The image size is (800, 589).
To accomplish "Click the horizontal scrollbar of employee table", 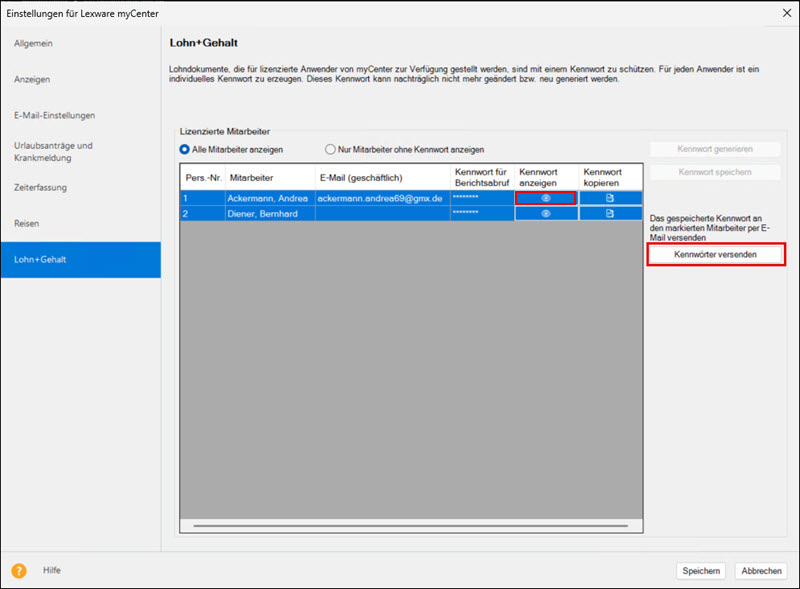I will 411,525.
